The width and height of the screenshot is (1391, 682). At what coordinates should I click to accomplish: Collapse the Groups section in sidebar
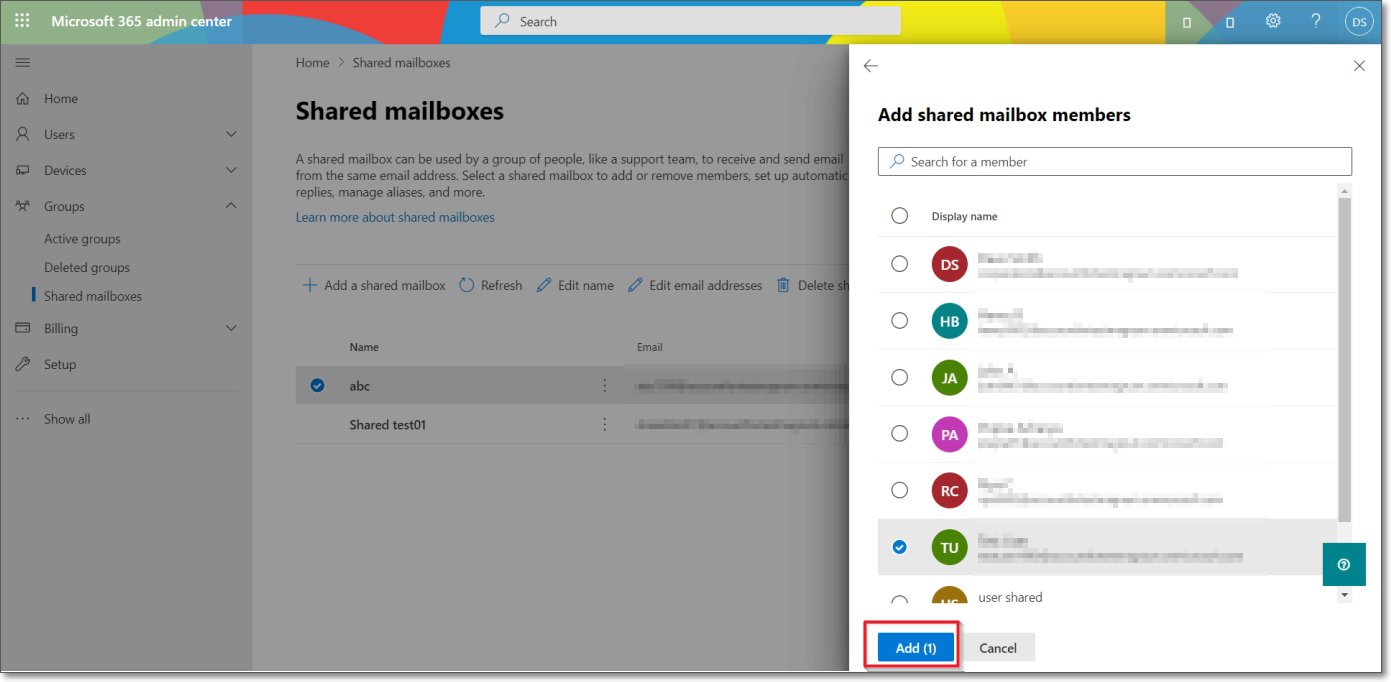[232, 206]
